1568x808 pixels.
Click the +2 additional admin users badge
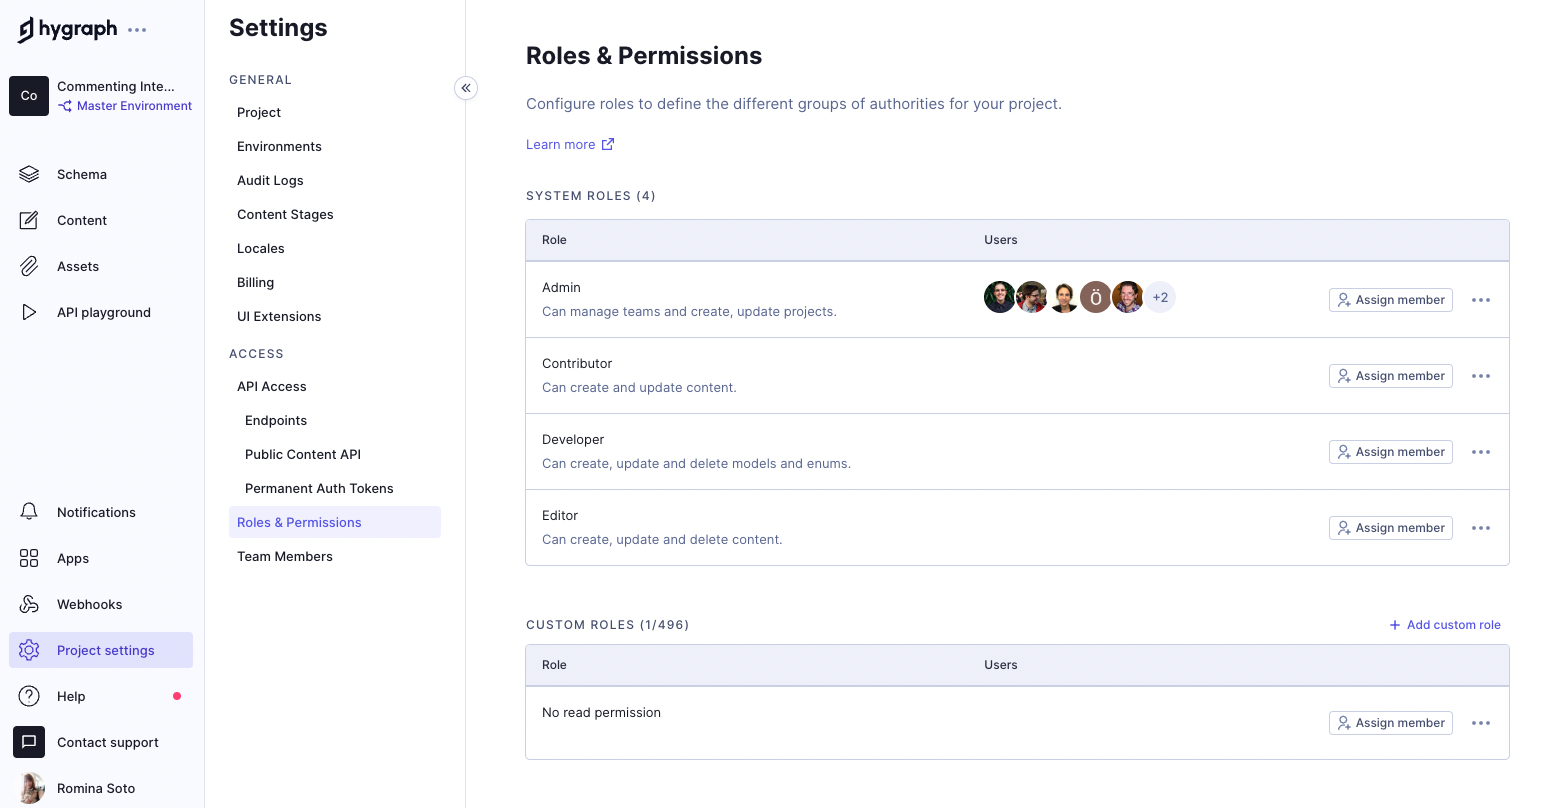click(1160, 297)
